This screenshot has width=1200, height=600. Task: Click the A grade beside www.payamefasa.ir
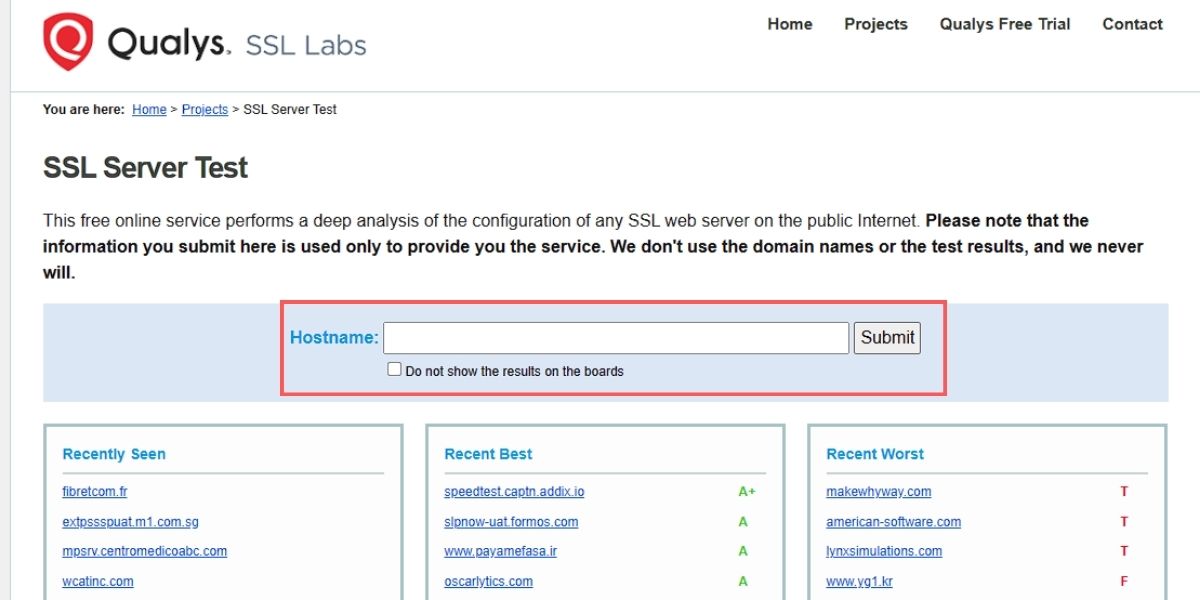pos(743,551)
